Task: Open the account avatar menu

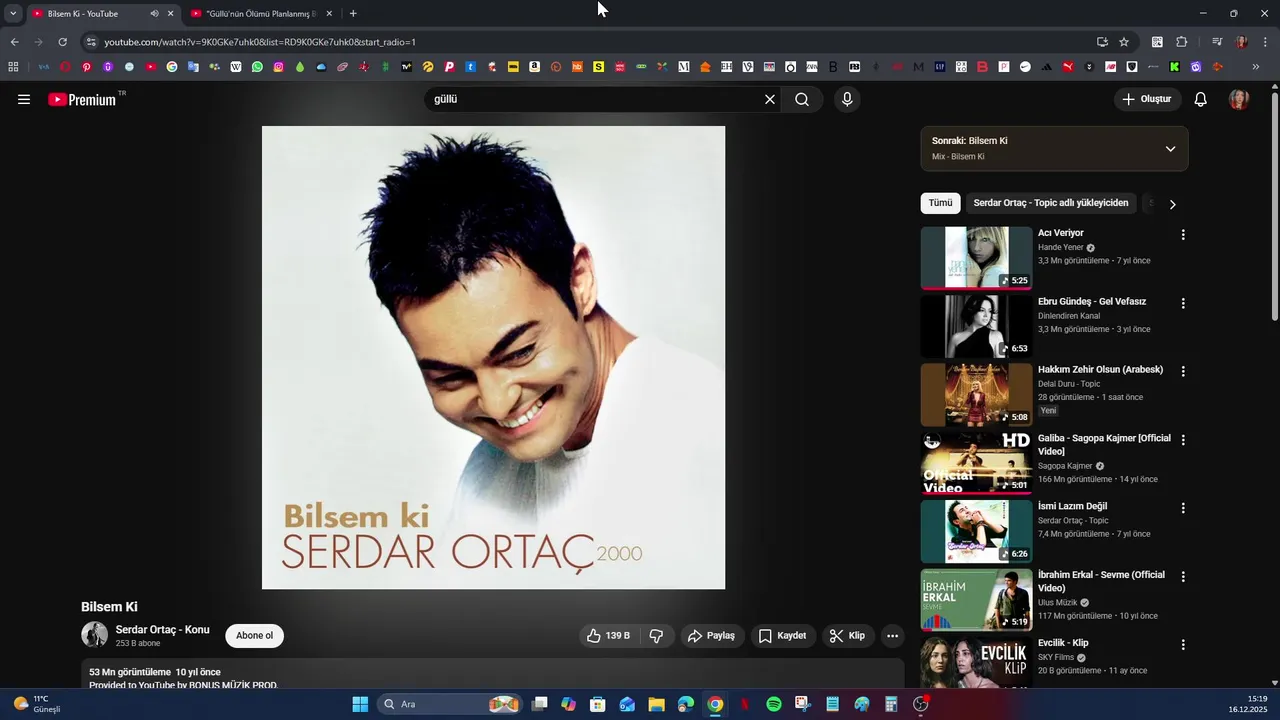Action: click(x=1239, y=99)
